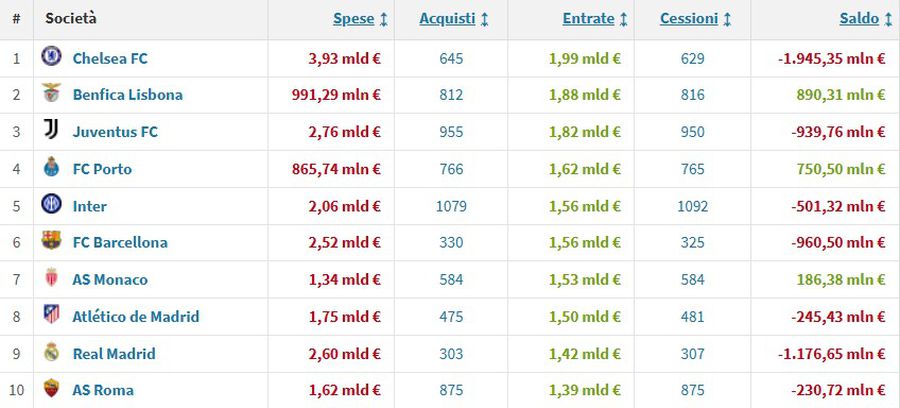Open the AS Roma club link
The image size is (900, 408).
[103, 390]
